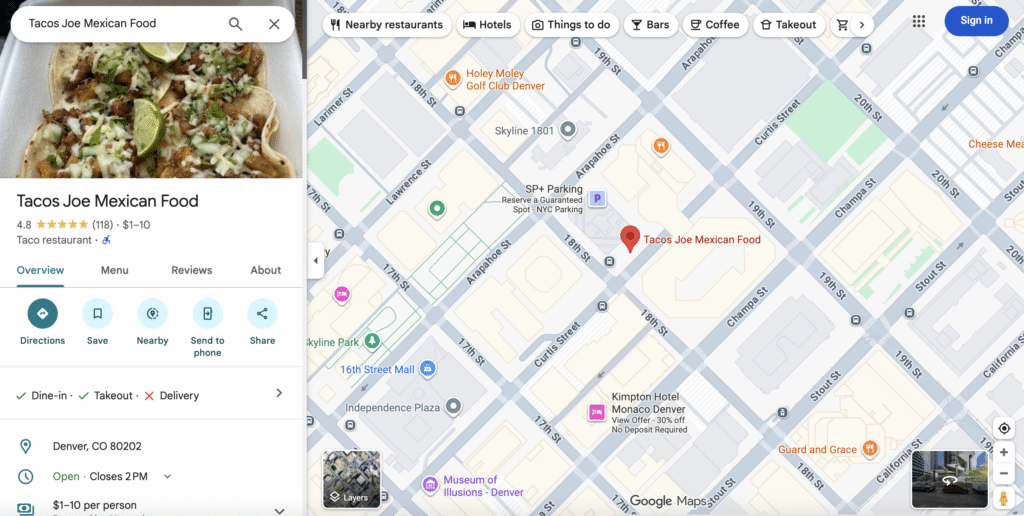Filter map by Nearby restaurants
1024x516 pixels.
click(x=386, y=25)
